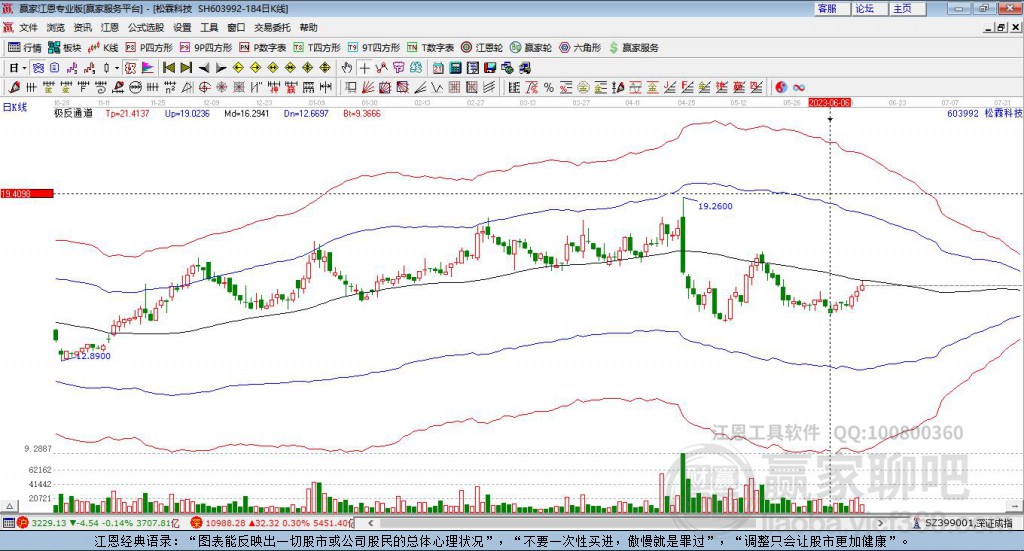Select the n² square tool
Viewport: 1024px width, 551px height.
pos(170,87)
